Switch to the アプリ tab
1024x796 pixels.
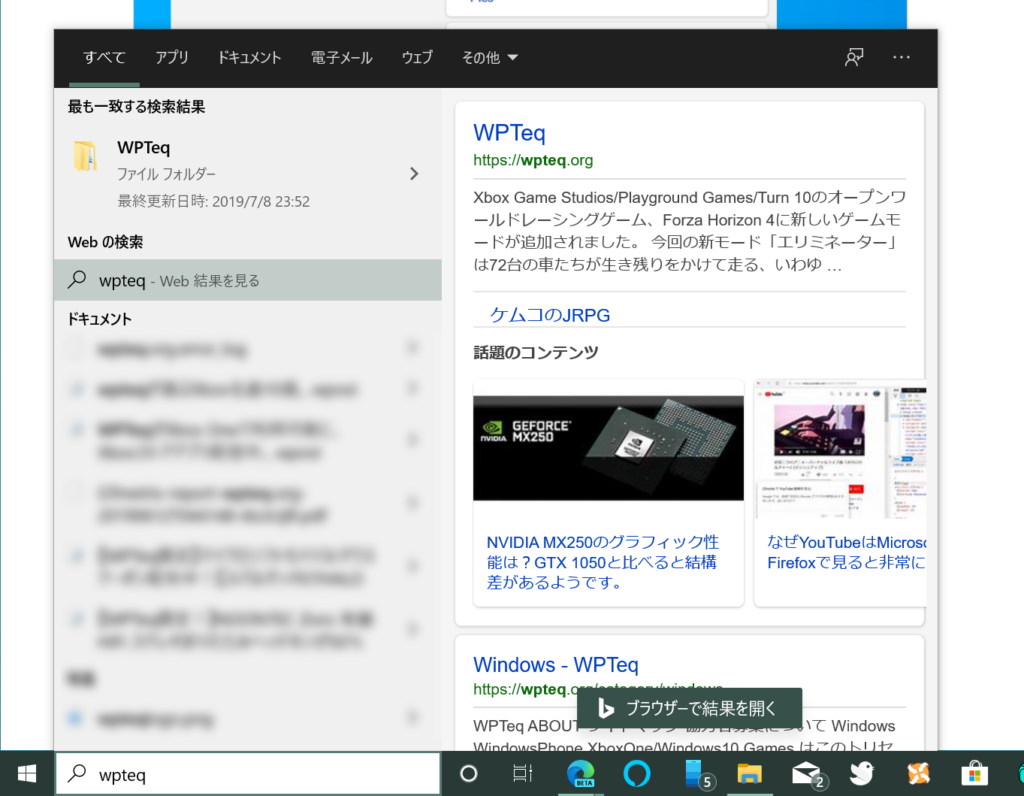pos(171,58)
